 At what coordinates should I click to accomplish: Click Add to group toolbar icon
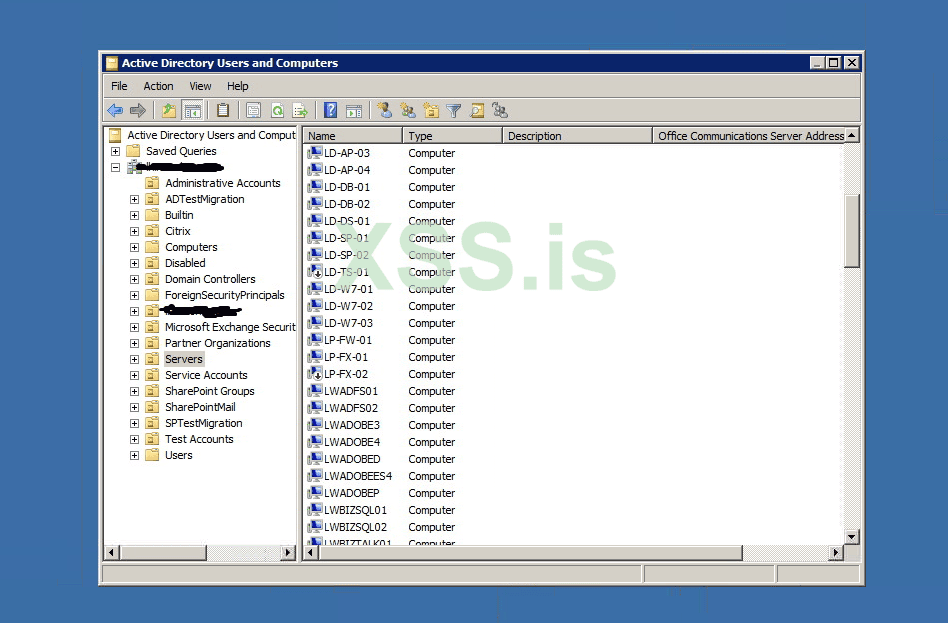pyautogui.click(x=499, y=110)
